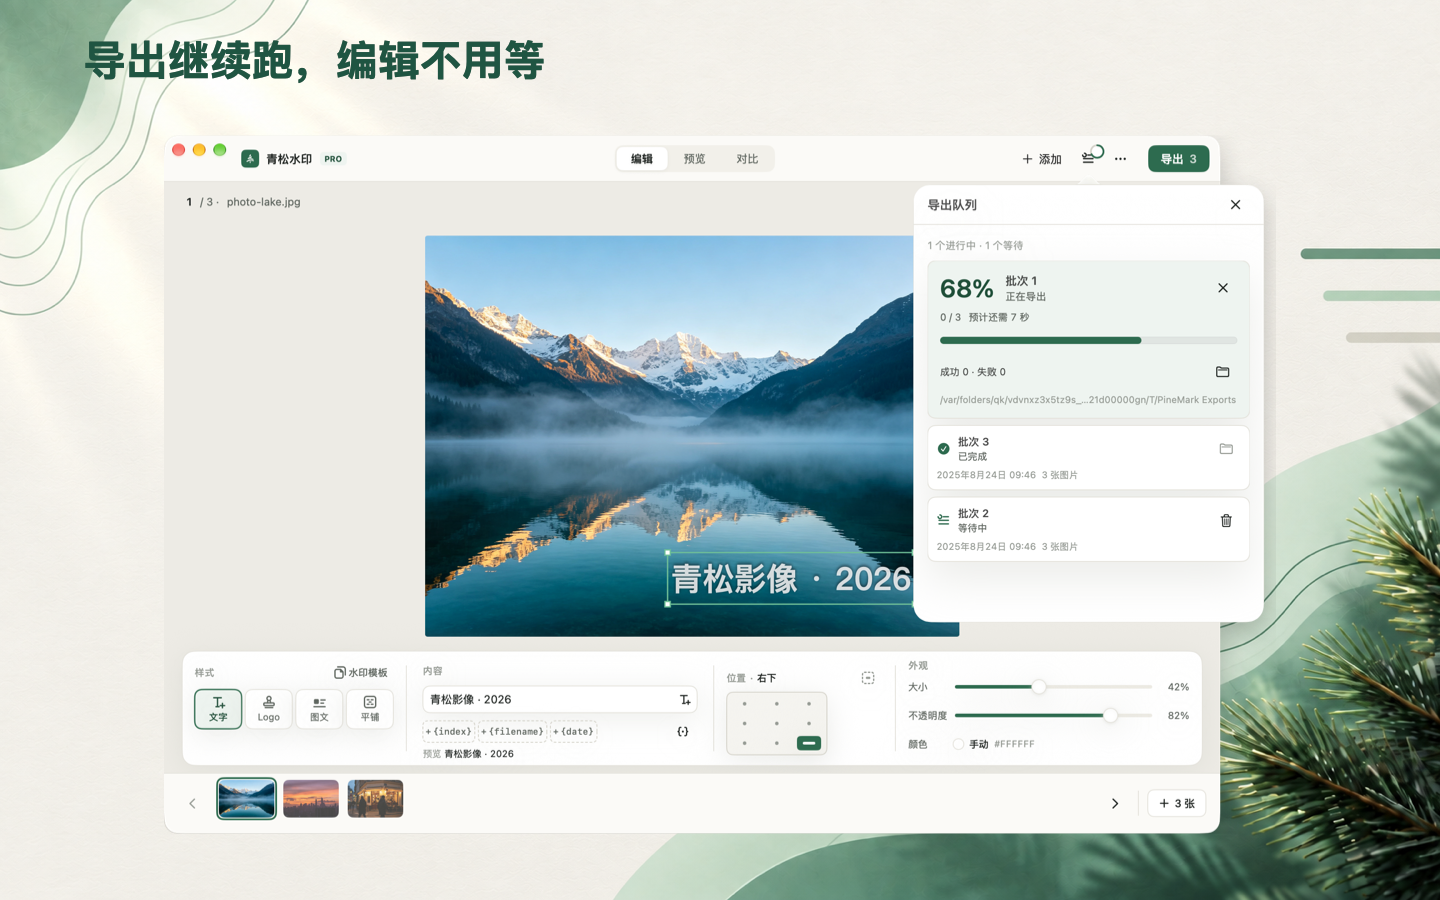Select the sunset photo thumbnail
Viewport: 1440px width, 900px height.
311,799
